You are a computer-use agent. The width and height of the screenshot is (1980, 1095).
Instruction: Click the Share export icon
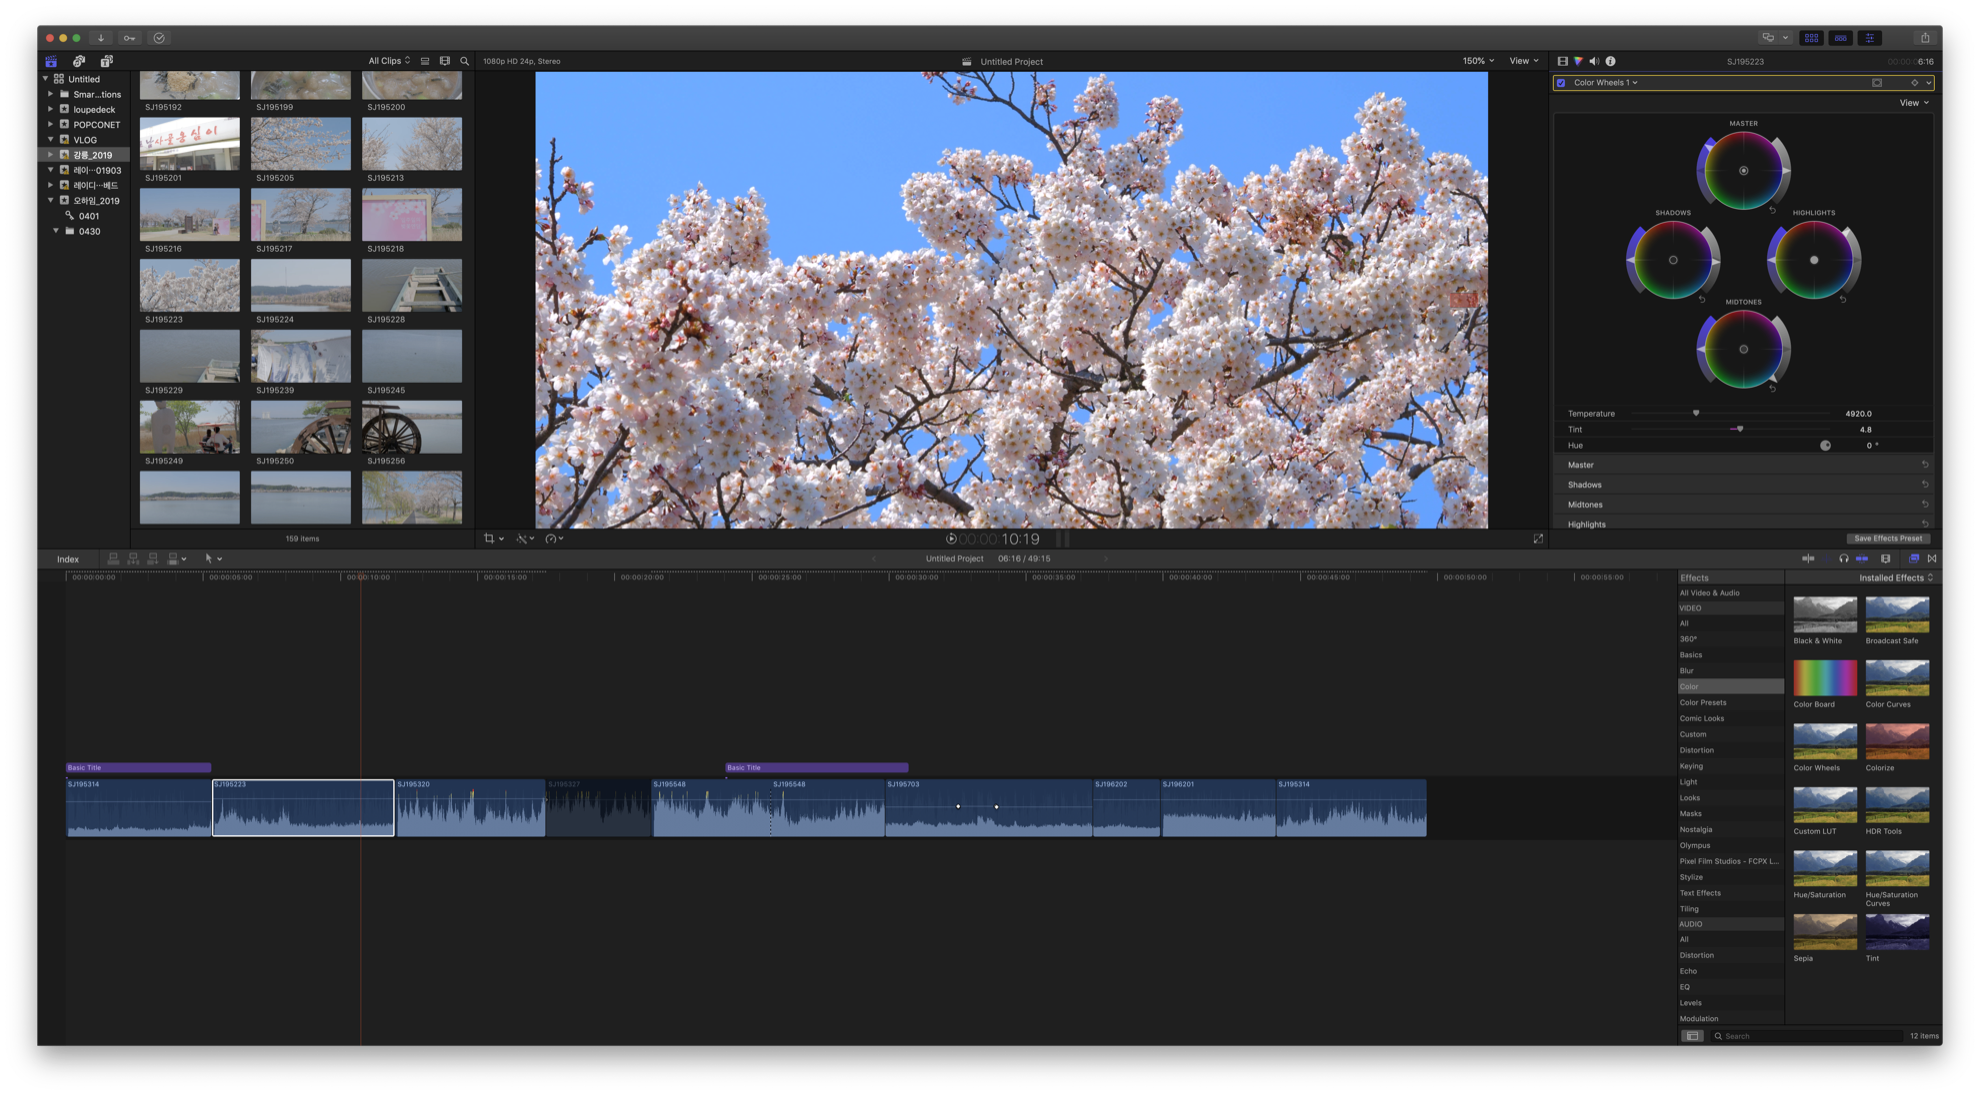pos(1924,38)
